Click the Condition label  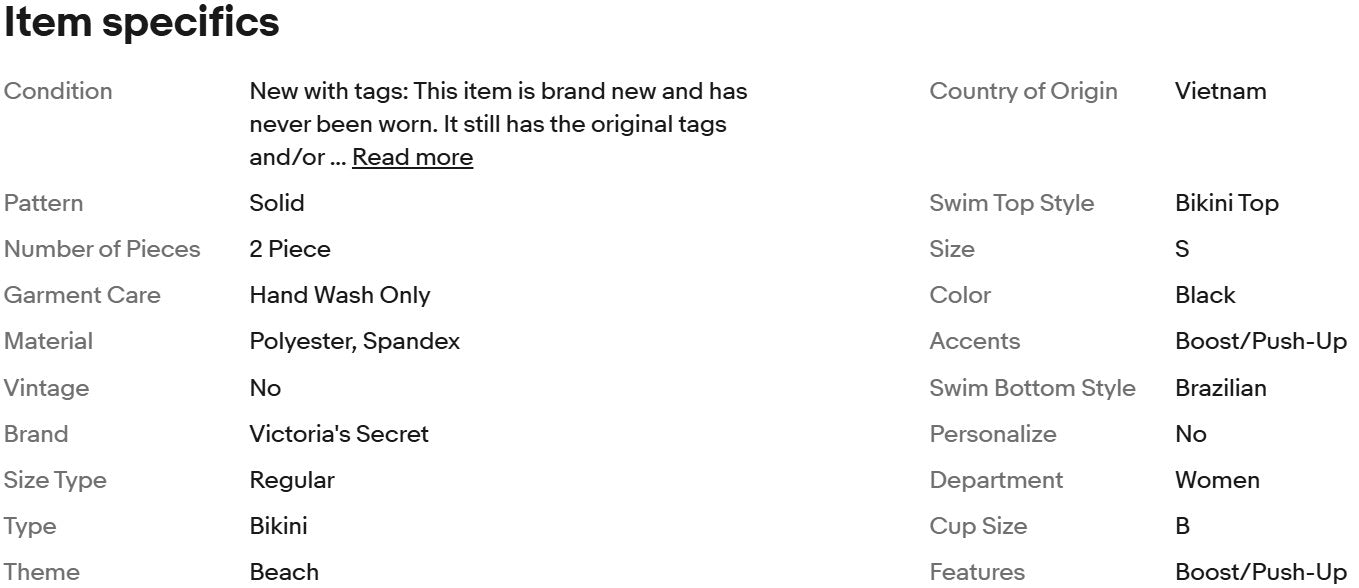click(x=58, y=91)
